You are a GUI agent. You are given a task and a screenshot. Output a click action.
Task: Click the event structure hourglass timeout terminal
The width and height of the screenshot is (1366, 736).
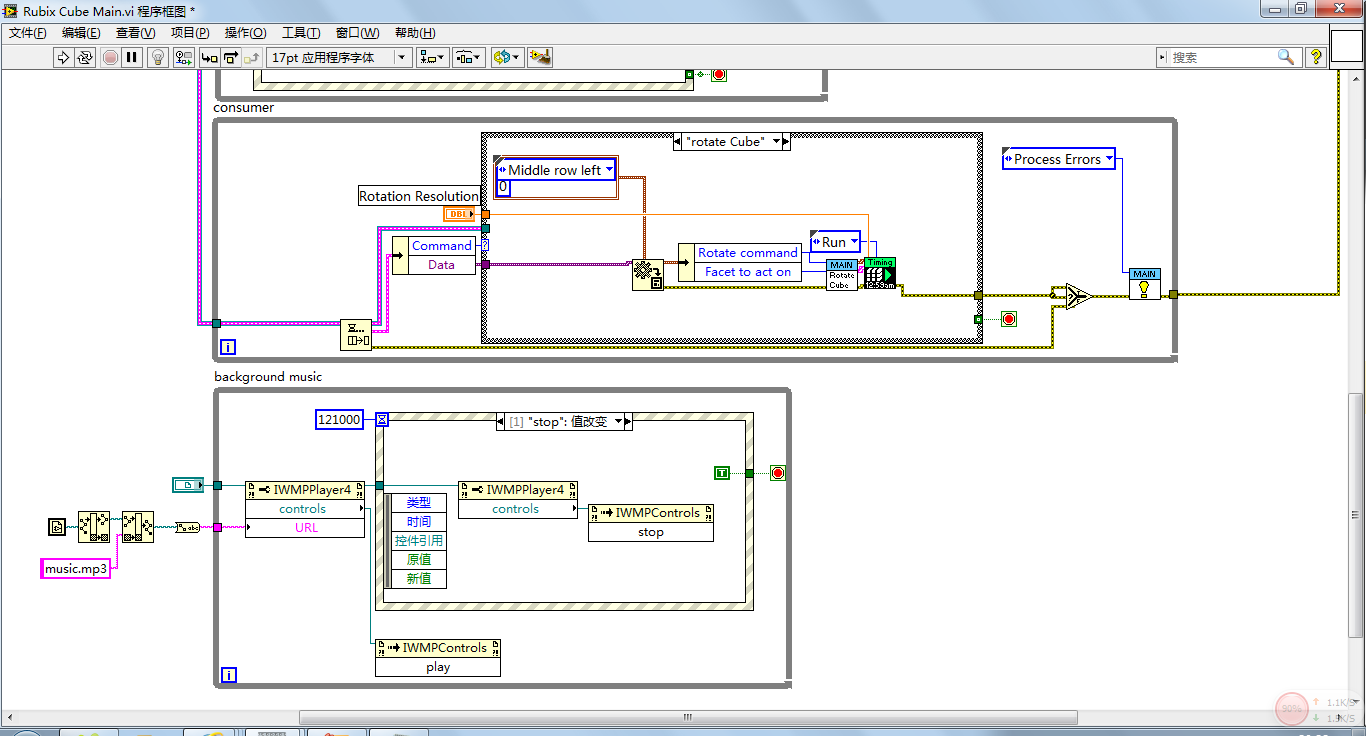tap(382, 420)
